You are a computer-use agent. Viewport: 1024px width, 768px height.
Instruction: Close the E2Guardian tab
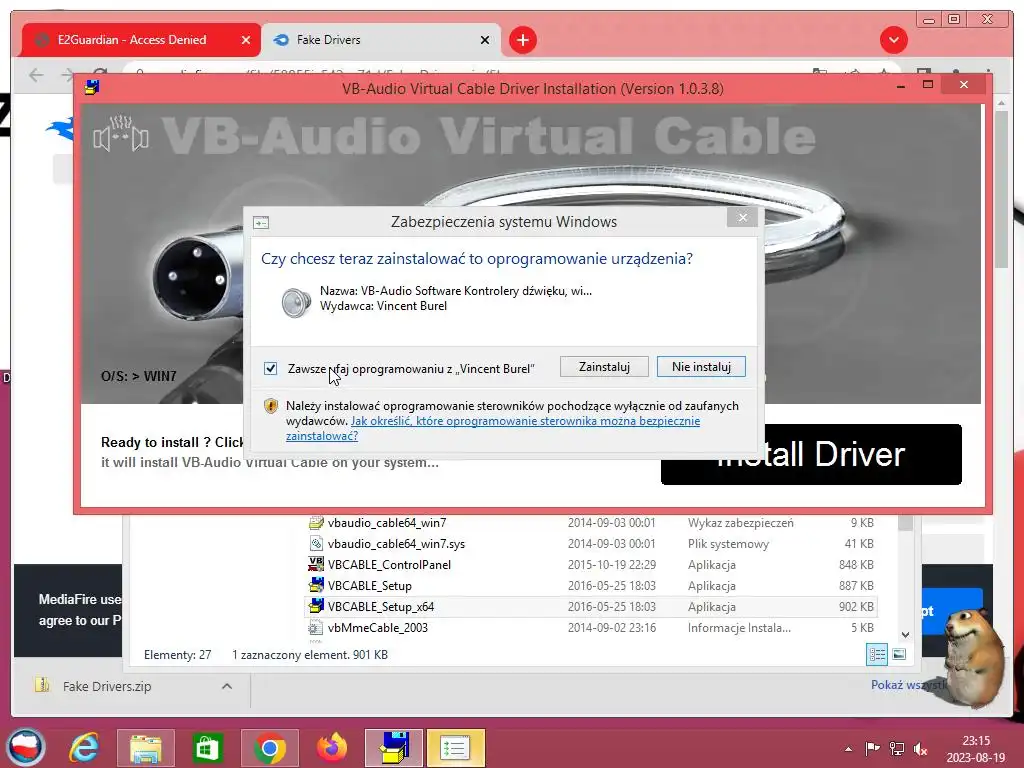tap(246, 40)
